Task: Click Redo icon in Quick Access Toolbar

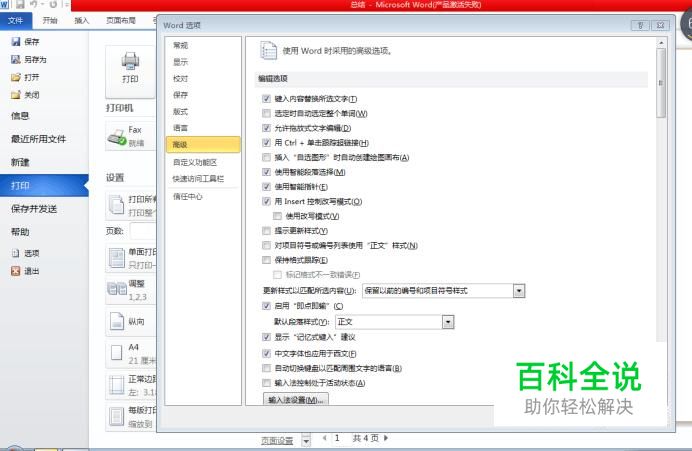Action: tap(53, 4)
